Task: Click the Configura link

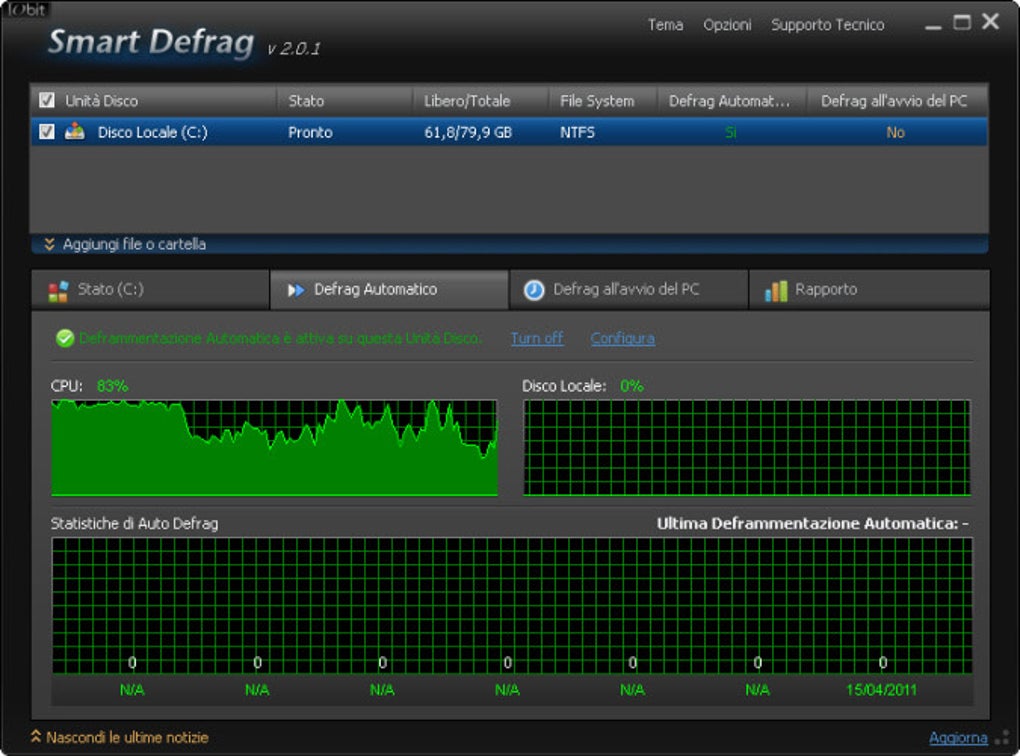Action: (623, 338)
